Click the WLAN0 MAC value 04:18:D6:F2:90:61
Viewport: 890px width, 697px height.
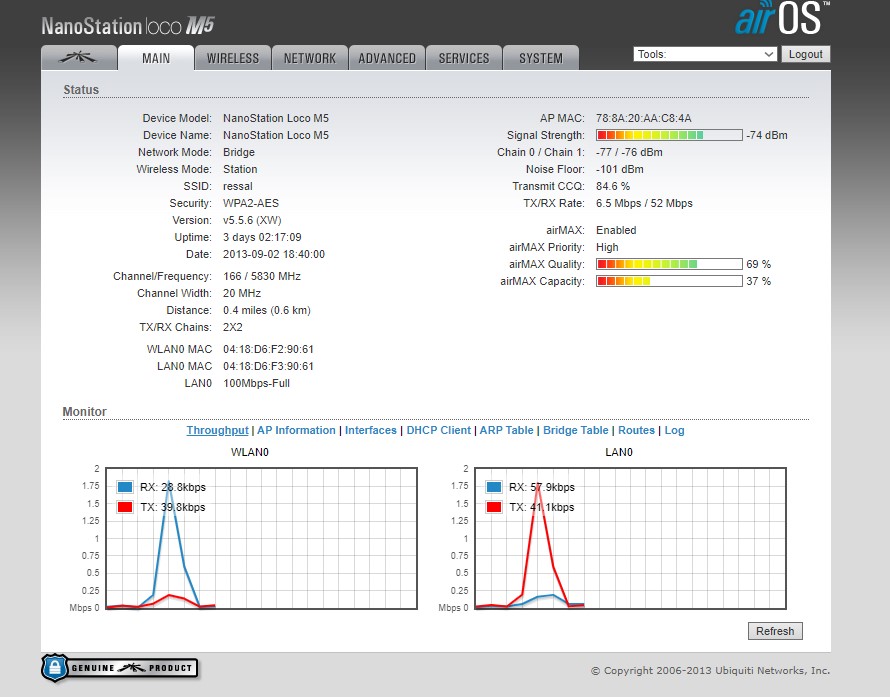(268, 349)
